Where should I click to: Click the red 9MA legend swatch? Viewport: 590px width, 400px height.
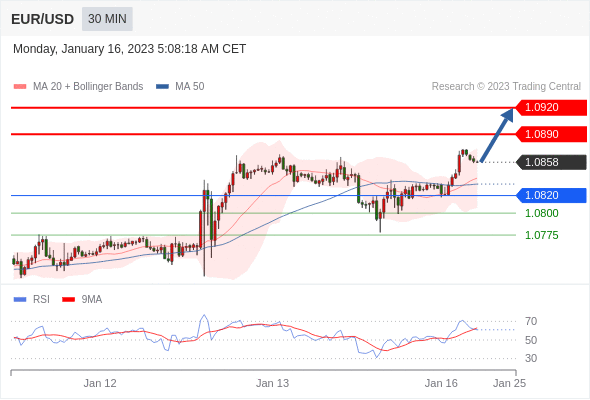coord(68,300)
